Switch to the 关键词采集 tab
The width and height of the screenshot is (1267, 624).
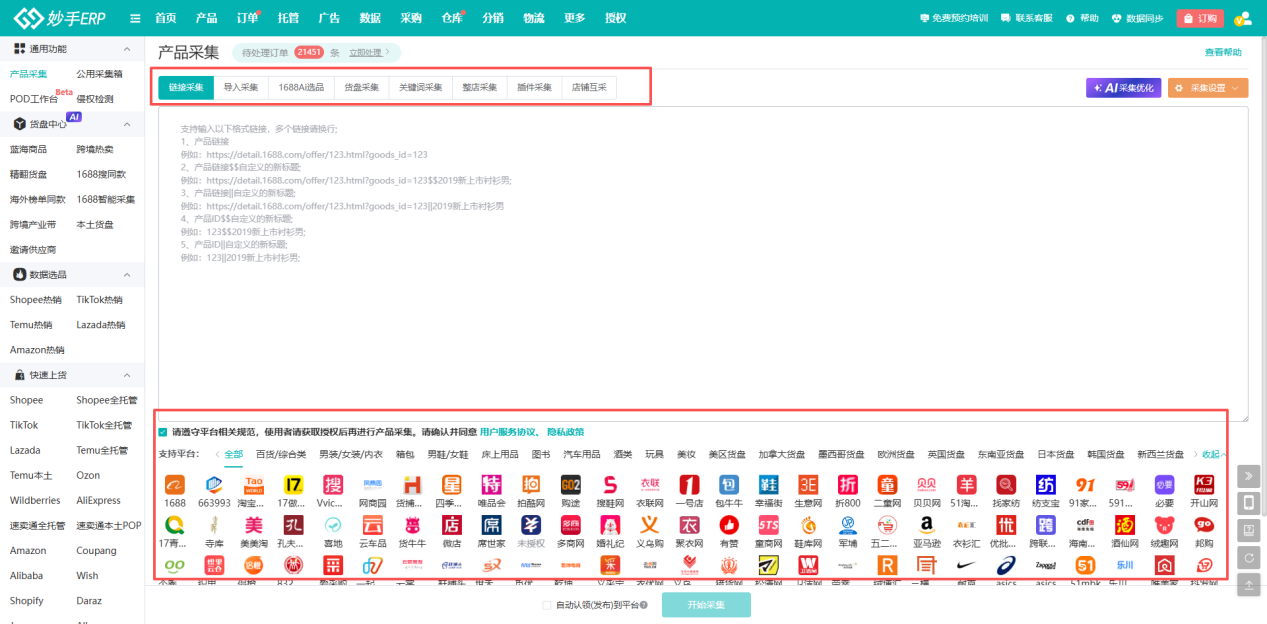pos(420,88)
